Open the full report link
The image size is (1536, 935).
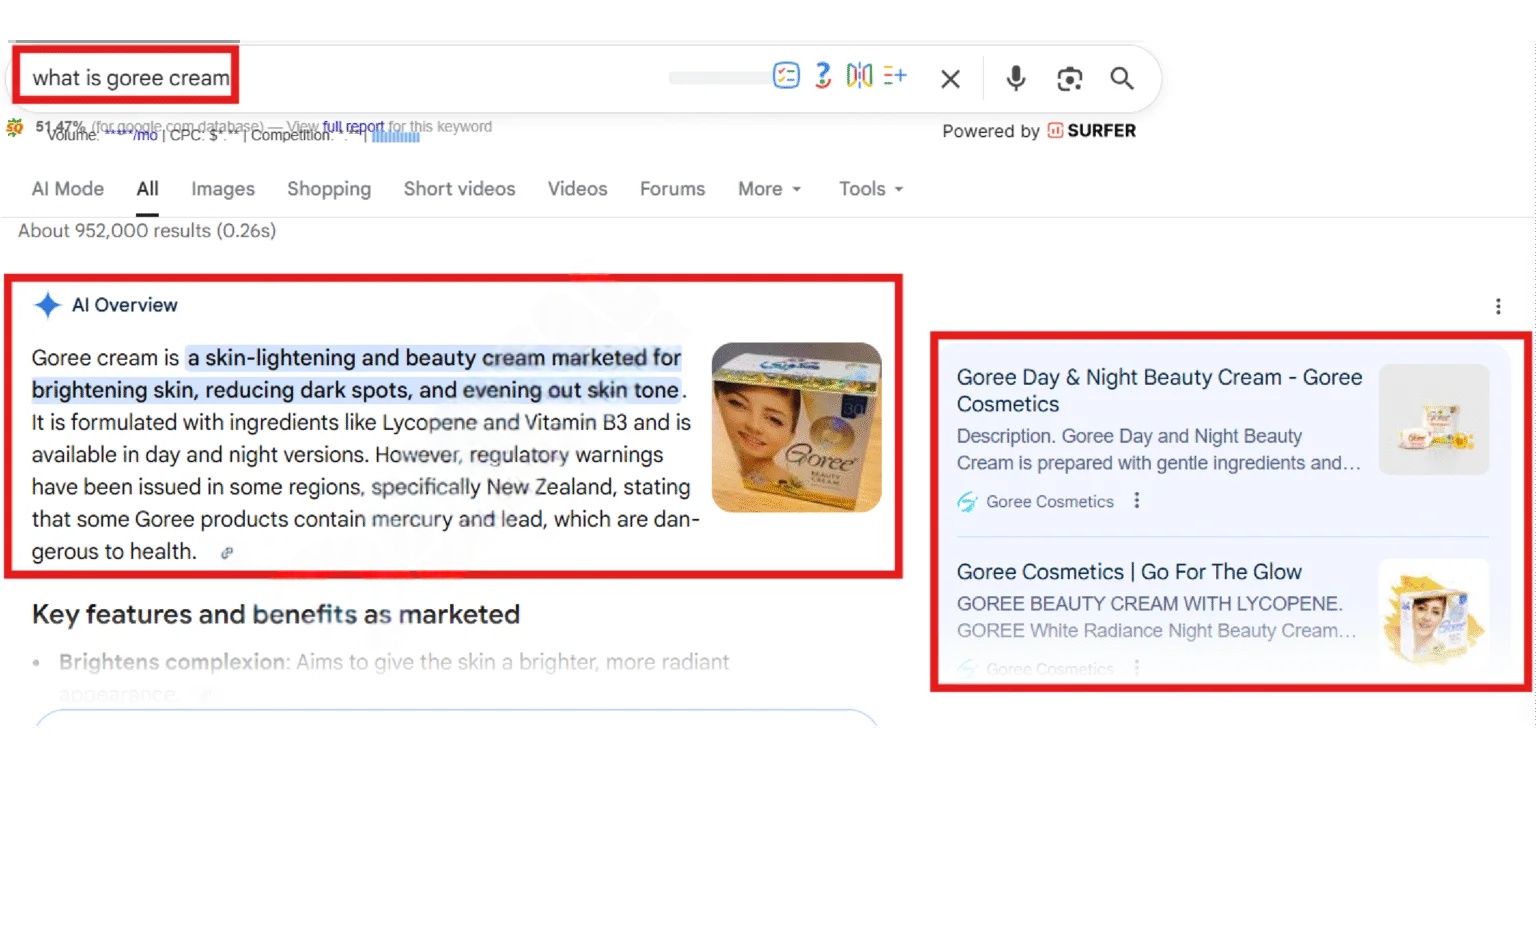coord(352,126)
